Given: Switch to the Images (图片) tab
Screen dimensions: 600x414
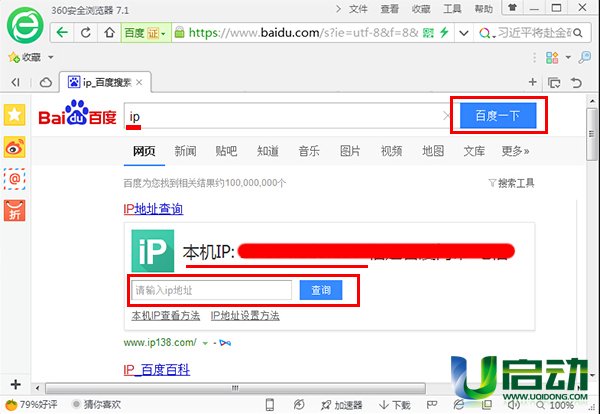Looking at the screenshot, I should 350,151.
